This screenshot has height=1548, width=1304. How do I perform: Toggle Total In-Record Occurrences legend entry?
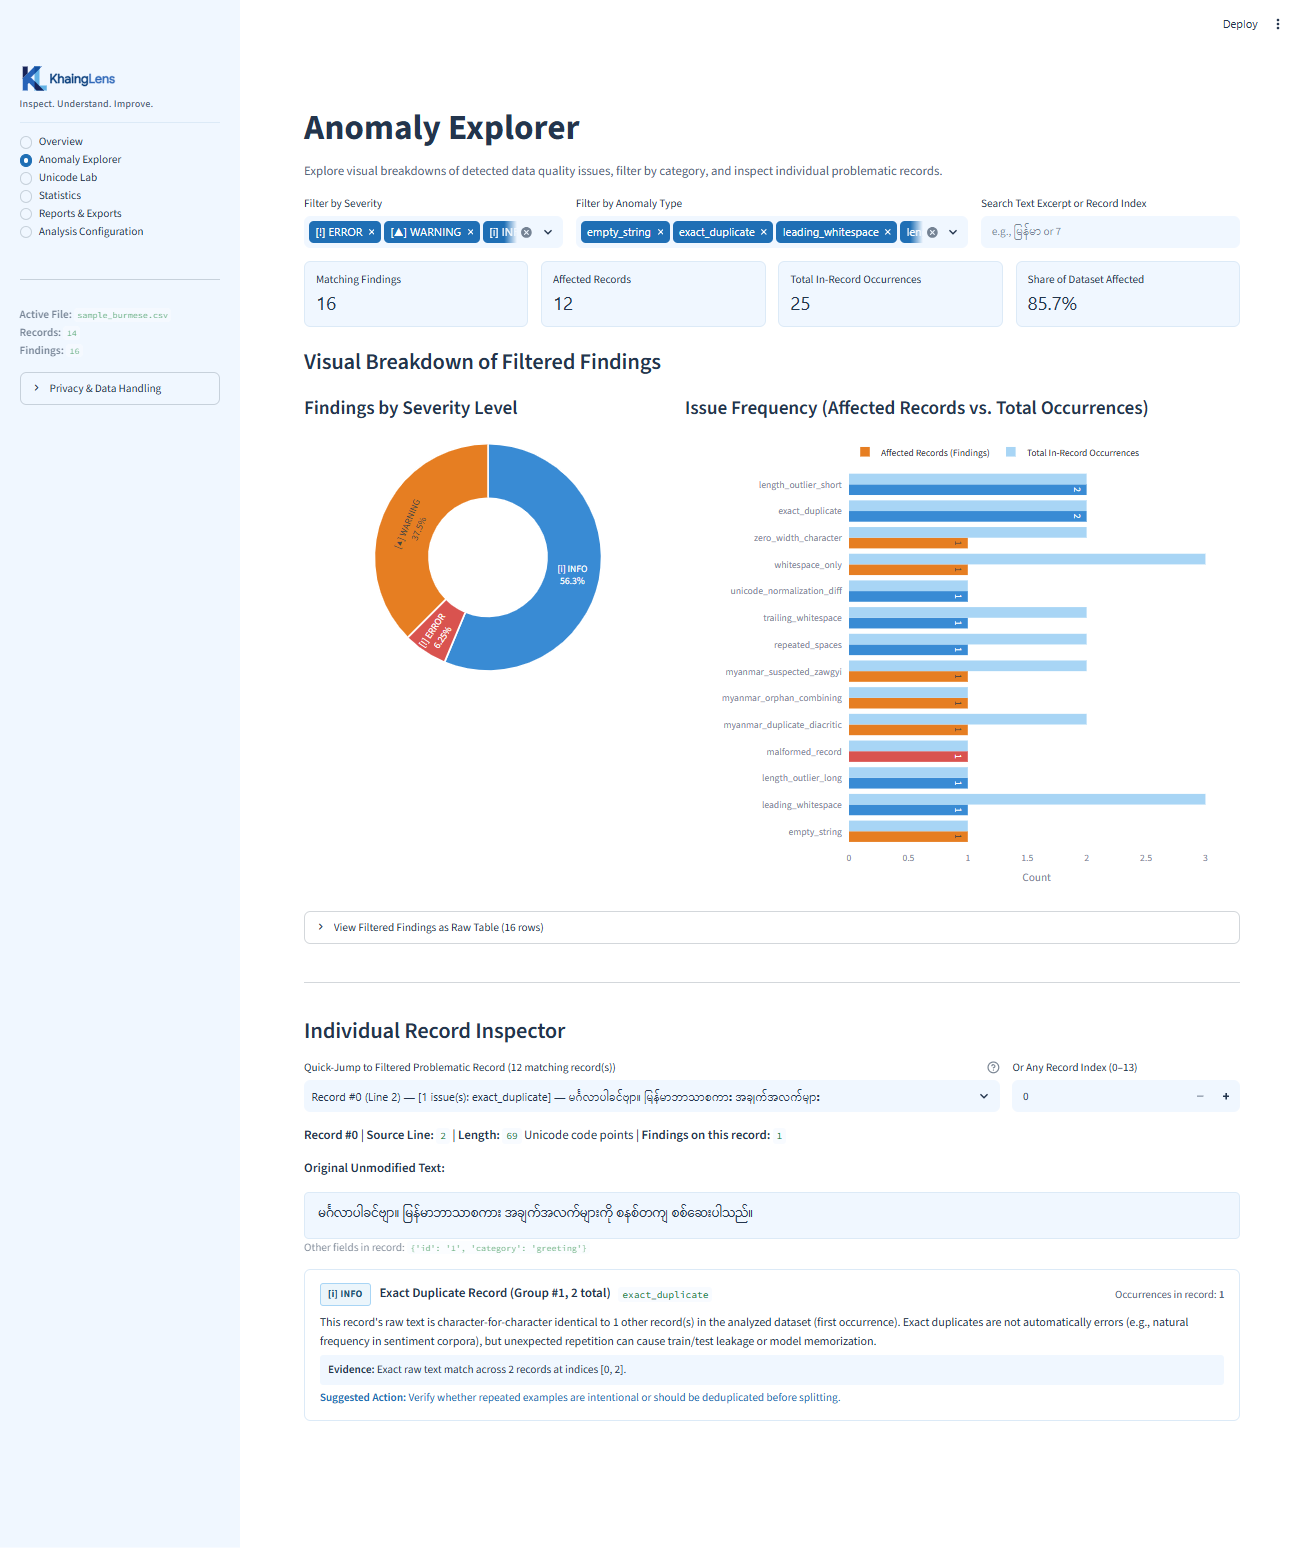coord(1072,453)
